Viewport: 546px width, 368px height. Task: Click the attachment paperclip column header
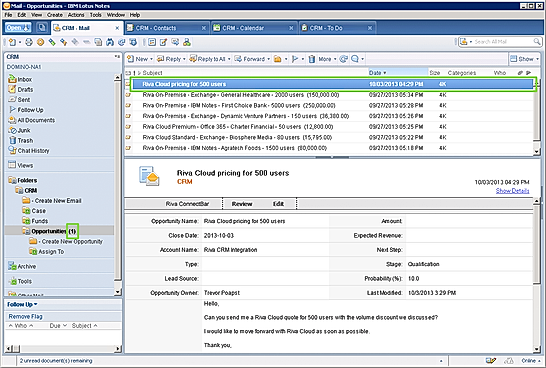point(520,73)
